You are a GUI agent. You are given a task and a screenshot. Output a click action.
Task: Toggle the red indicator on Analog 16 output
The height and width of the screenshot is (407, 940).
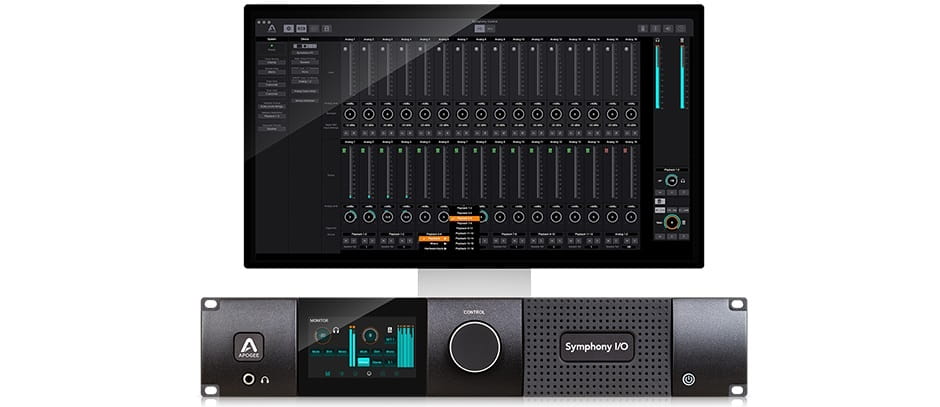[x=625, y=150]
